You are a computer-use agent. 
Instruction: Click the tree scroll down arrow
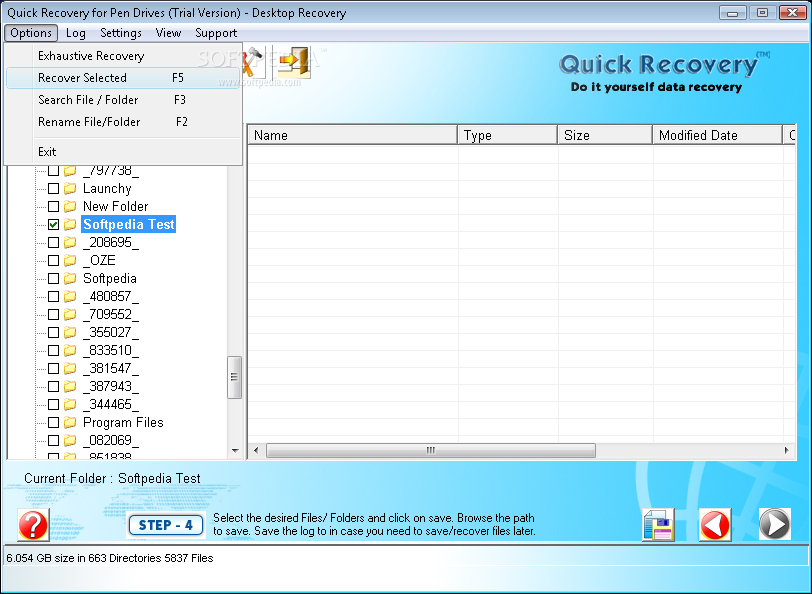(235, 451)
